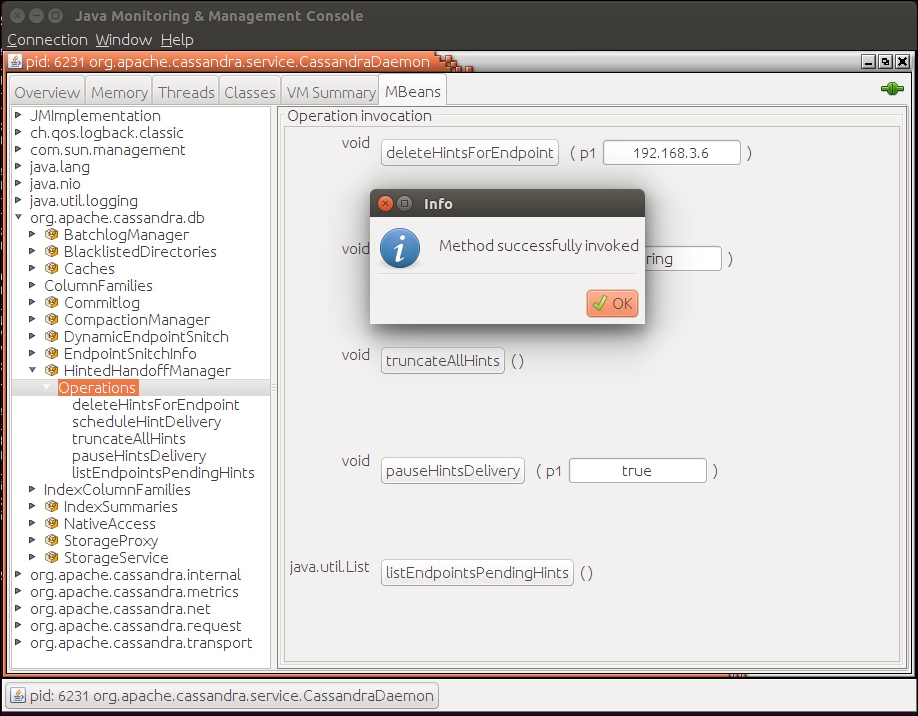Screen dimensions: 918x716
Task: Select truncateAllHints in the tree
Action: (129, 438)
